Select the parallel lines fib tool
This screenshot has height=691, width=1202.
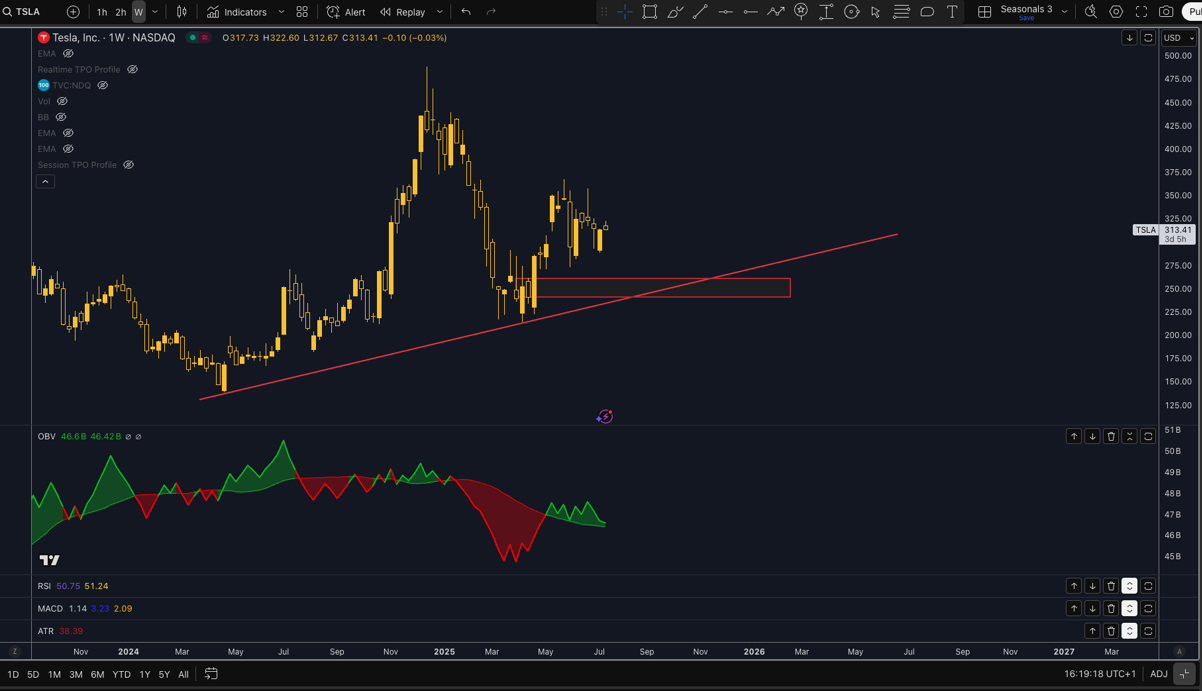pos(901,12)
